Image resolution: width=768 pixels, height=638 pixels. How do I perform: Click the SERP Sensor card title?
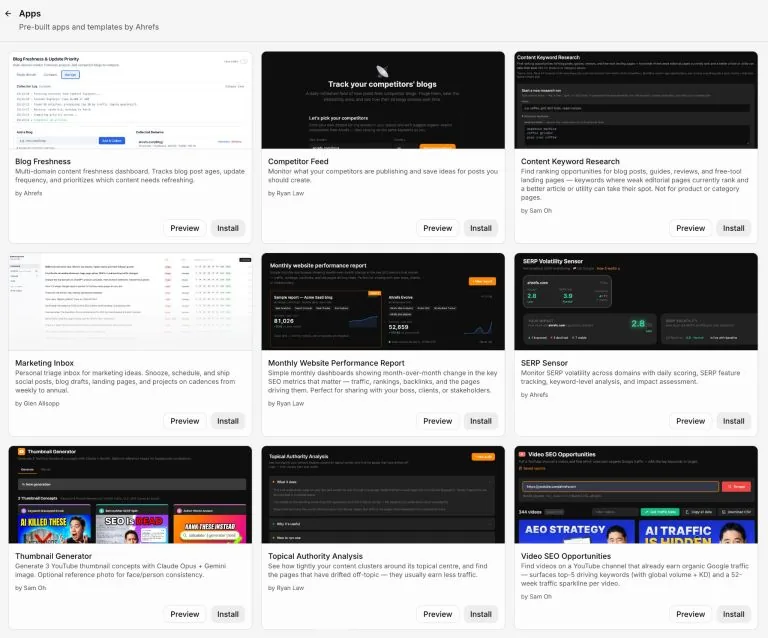(x=544, y=363)
